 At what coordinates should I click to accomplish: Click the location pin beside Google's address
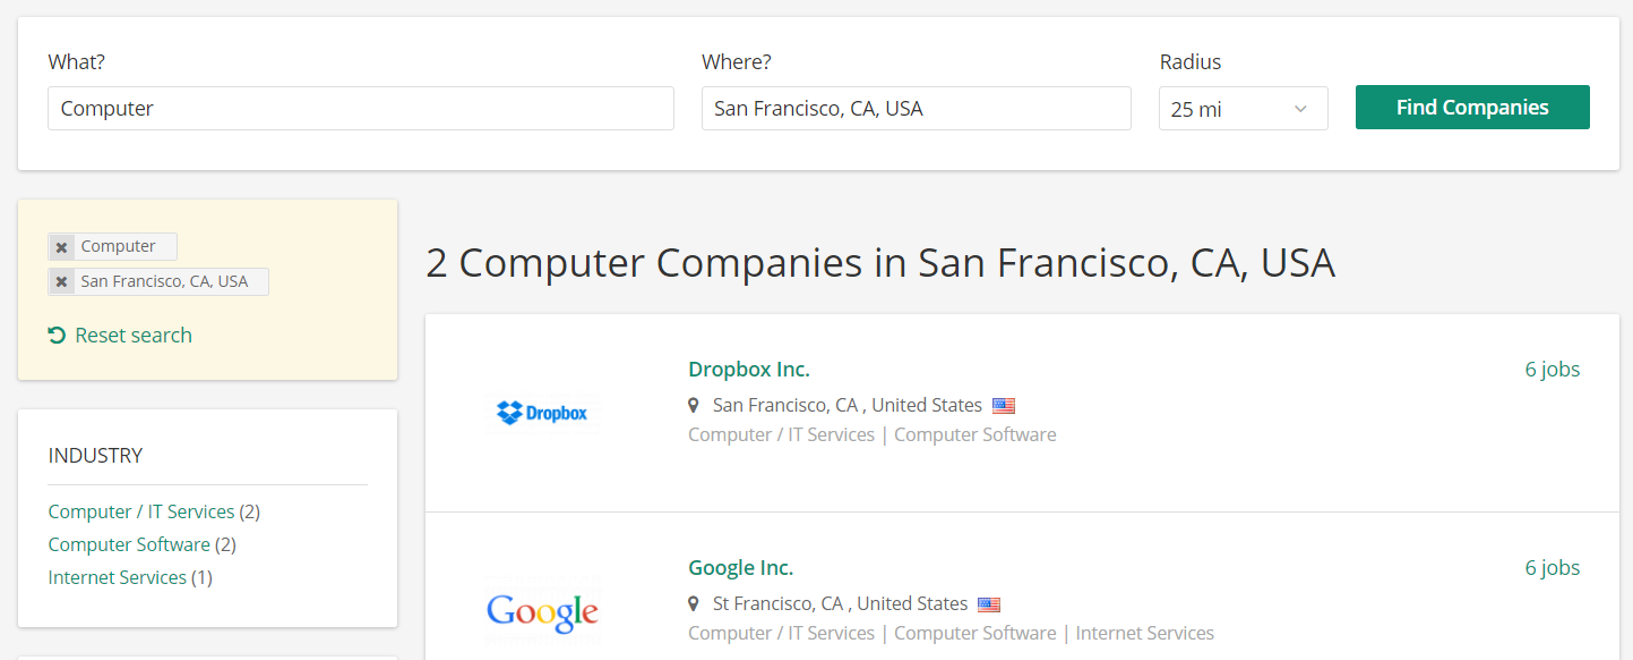(693, 604)
